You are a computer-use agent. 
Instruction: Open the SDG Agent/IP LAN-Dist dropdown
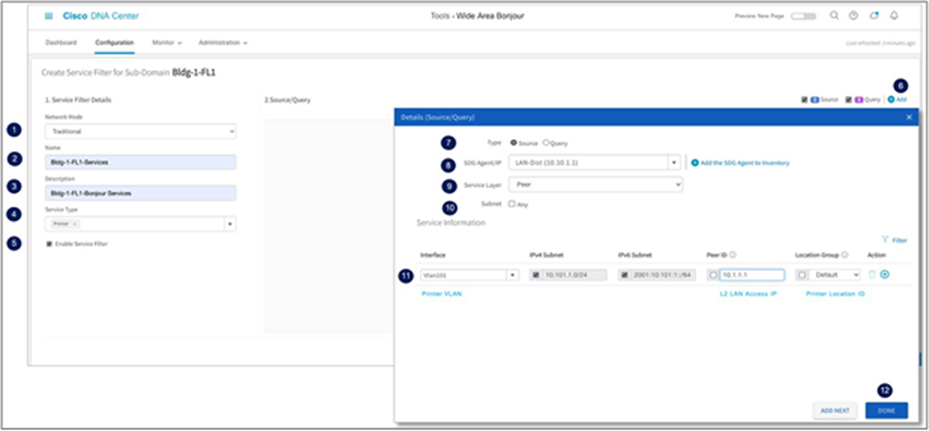click(594, 162)
